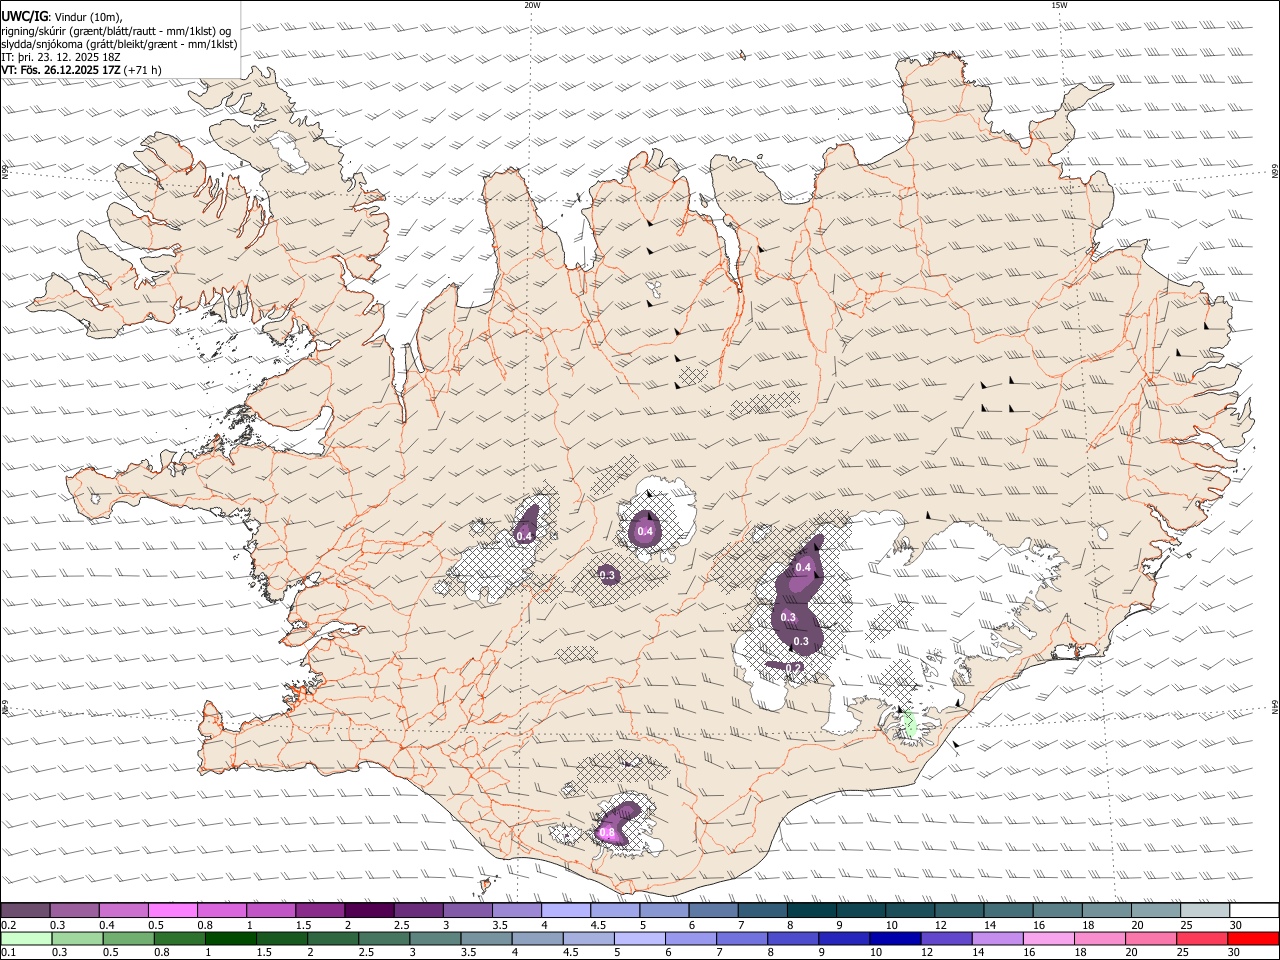Click the 0.3 value on the central hatched patch

[x=607, y=574]
